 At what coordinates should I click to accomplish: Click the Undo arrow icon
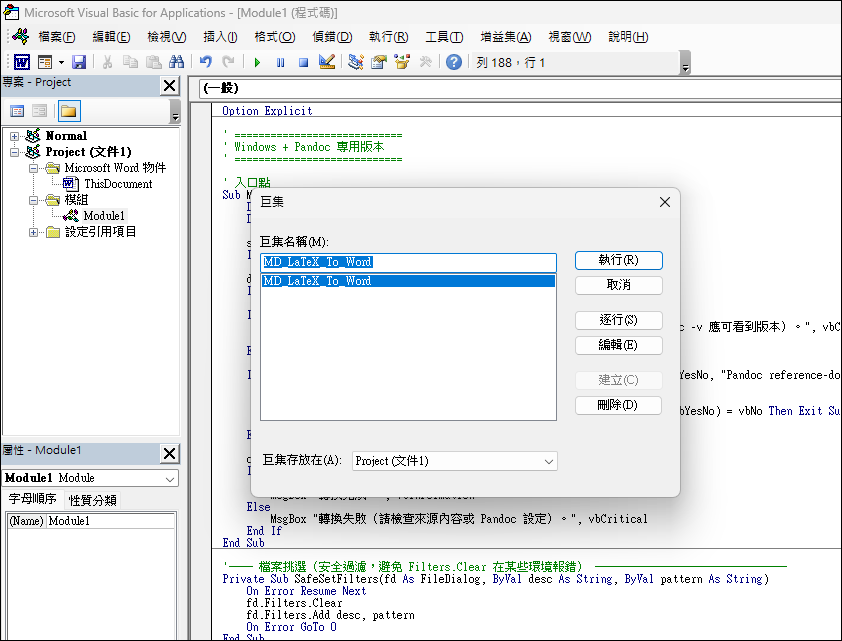206,62
